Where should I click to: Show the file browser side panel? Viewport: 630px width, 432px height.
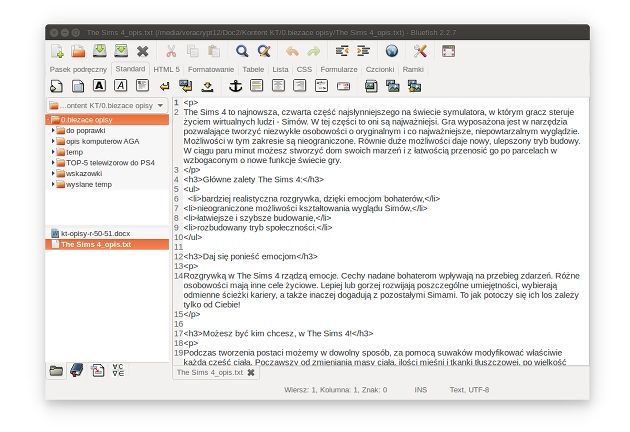(x=56, y=371)
